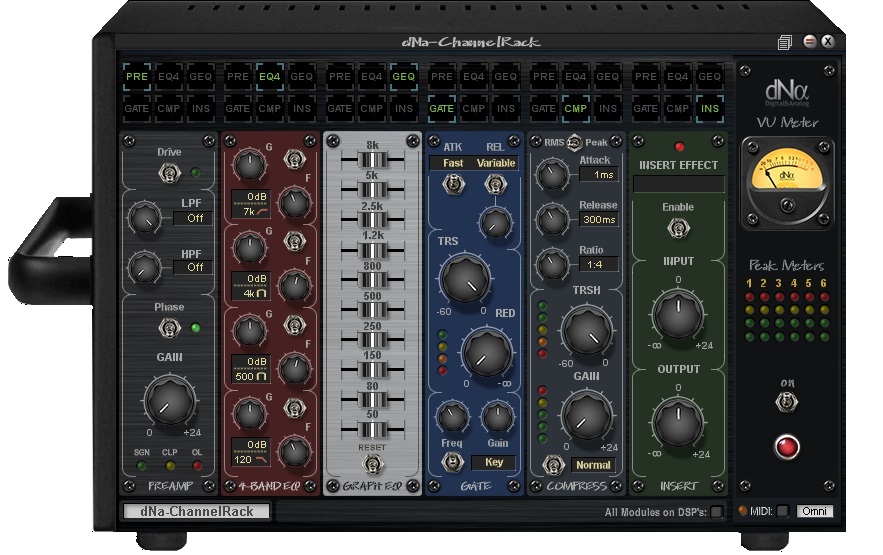Click the dNa-ChannelRack preset name field
The height and width of the screenshot is (555, 883).
(x=197, y=511)
